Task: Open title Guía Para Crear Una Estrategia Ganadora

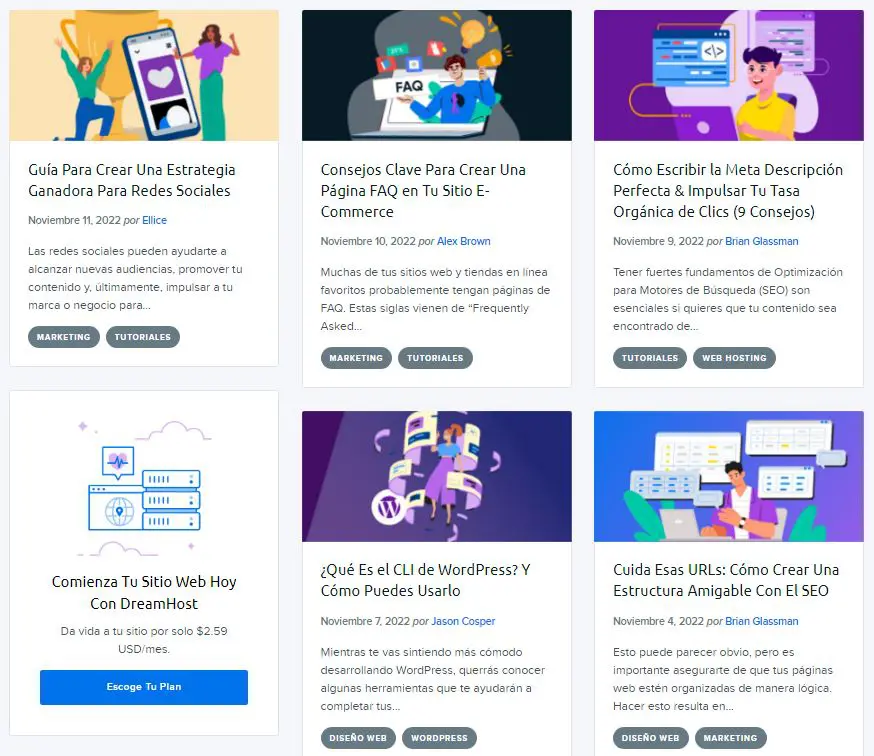Action: coord(132,180)
